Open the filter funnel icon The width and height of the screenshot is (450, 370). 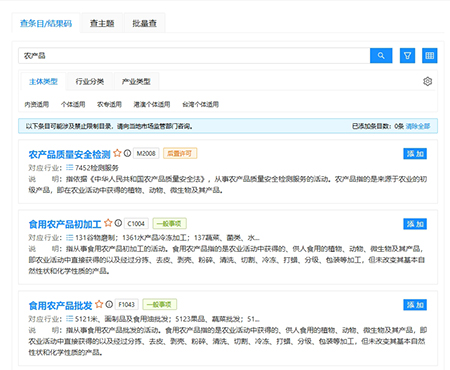pyautogui.click(x=407, y=56)
